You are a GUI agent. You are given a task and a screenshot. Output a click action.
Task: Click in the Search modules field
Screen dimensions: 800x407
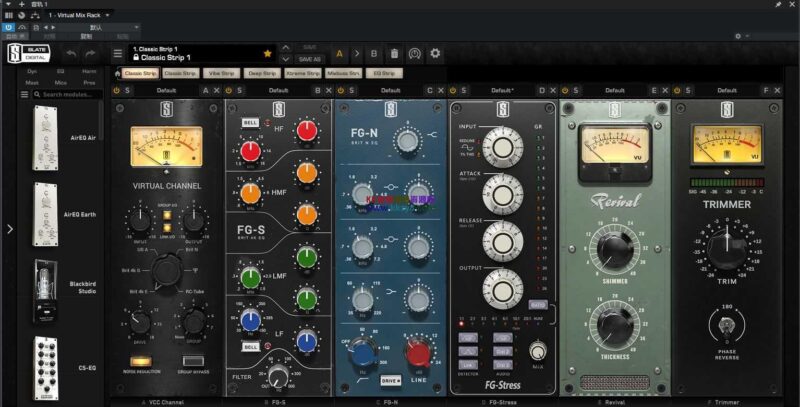(68, 94)
